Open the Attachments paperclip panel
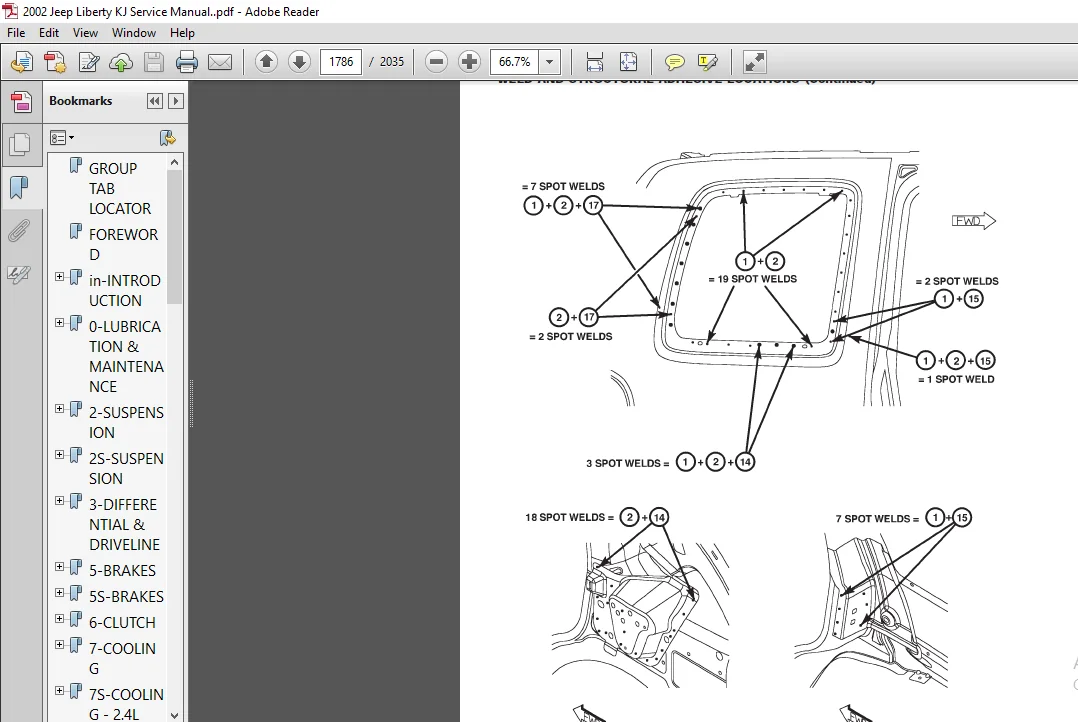Viewport: 1078px width, 722px height. point(19,230)
